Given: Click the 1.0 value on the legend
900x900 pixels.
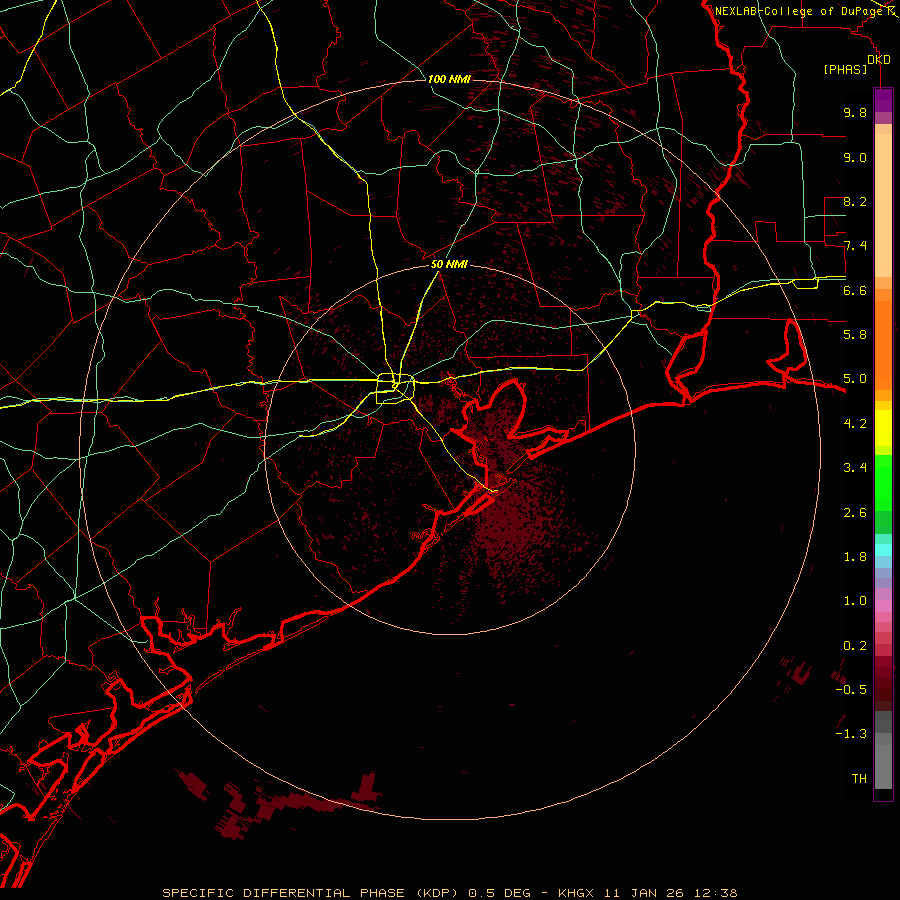Looking at the screenshot, I should (x=855, y=601).
